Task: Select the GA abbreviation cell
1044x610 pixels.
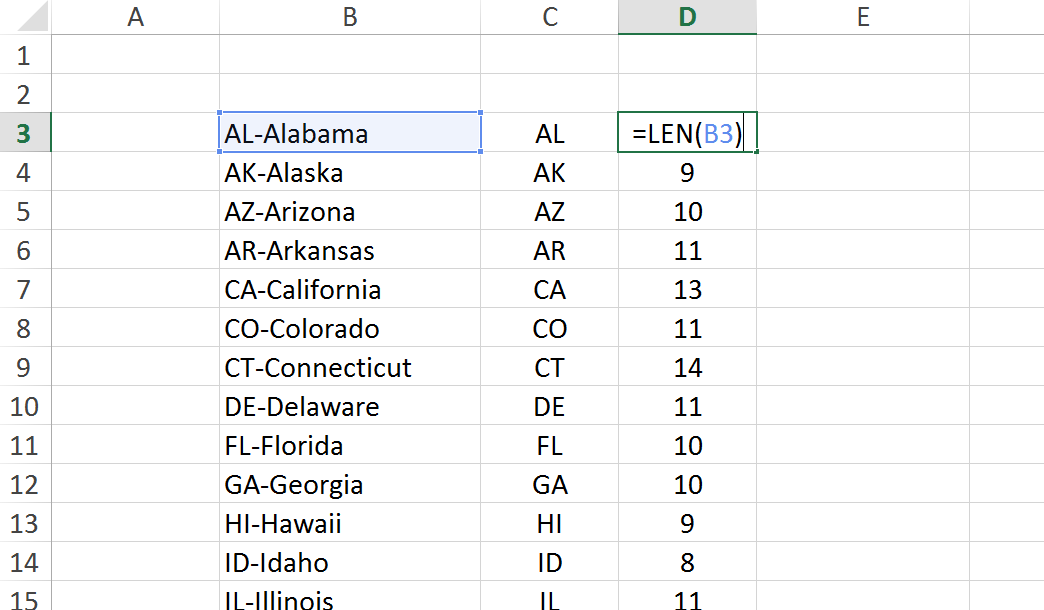Action: [x=549, y=485]
